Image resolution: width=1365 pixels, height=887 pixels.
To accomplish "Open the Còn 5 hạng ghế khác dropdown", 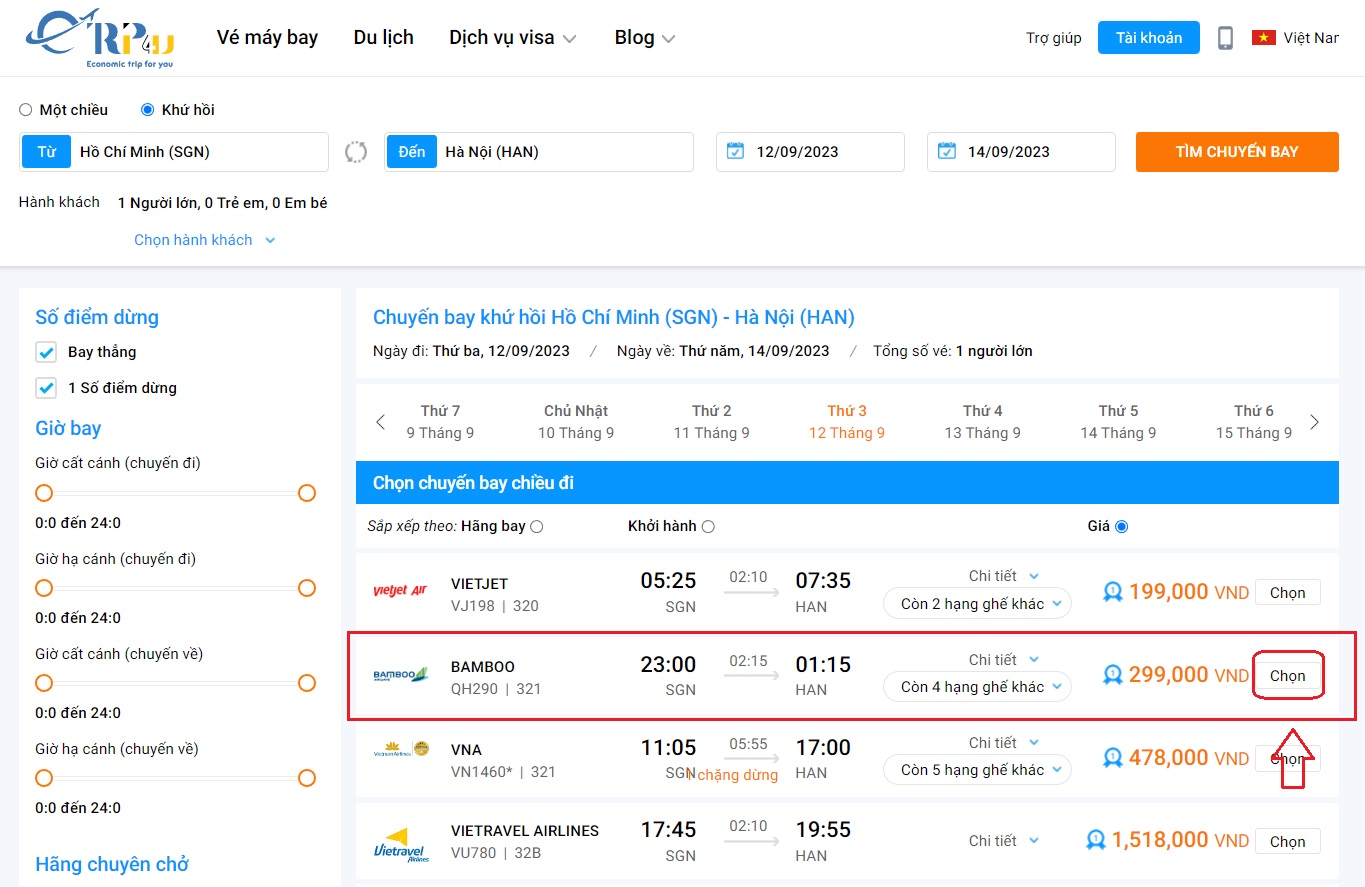I will pos(977,770).
